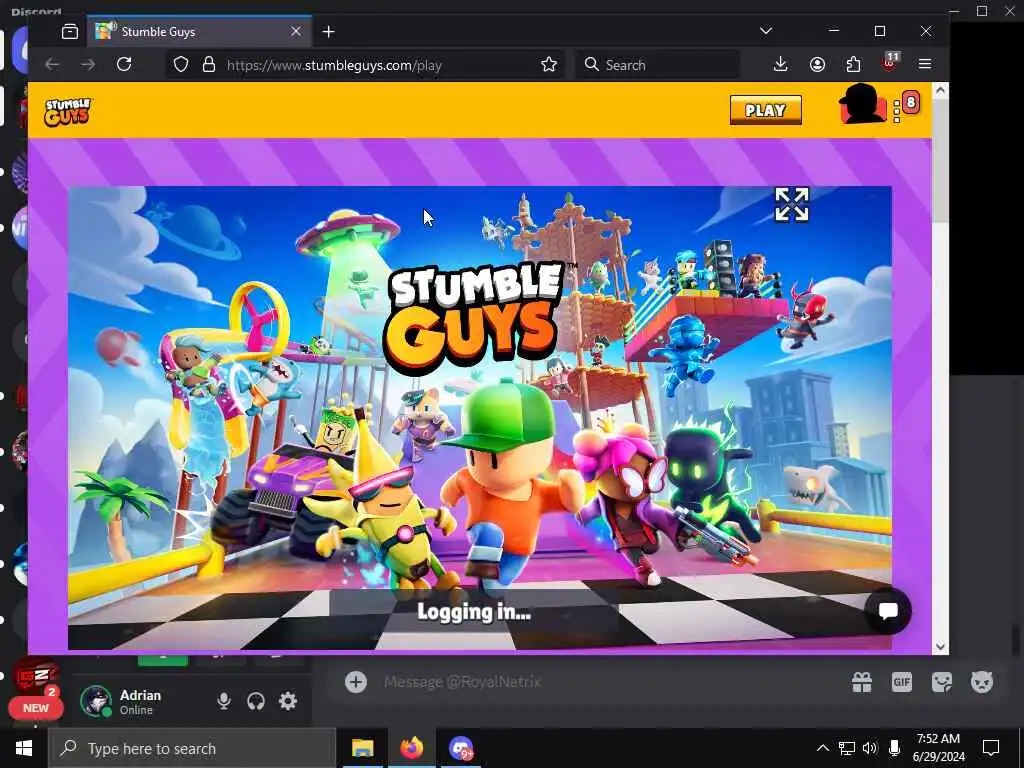The image size is (1024, 768).
Task: Click the yellow PLAY button
Action: [x=765, y=110]
